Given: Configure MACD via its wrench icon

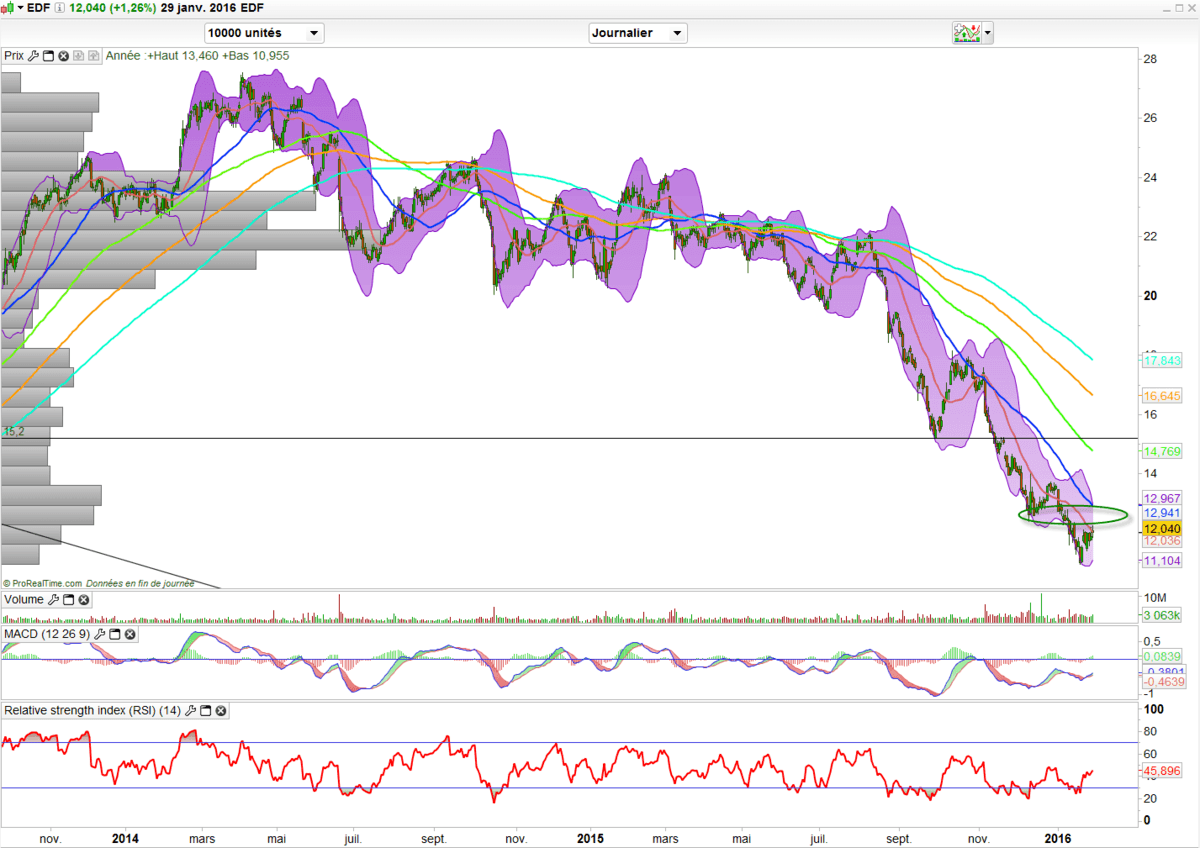Looking at the screenshot, I should click(x=100, y=634).
